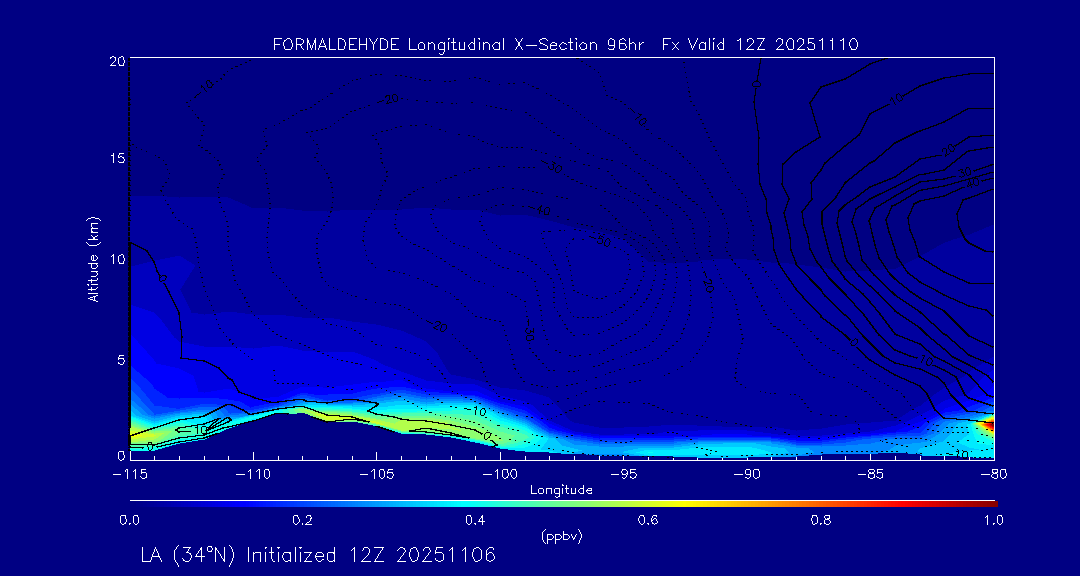This screenshot has height=576, width=1080.
Task: Click the 50 contour line label
Action: [603, 241]
